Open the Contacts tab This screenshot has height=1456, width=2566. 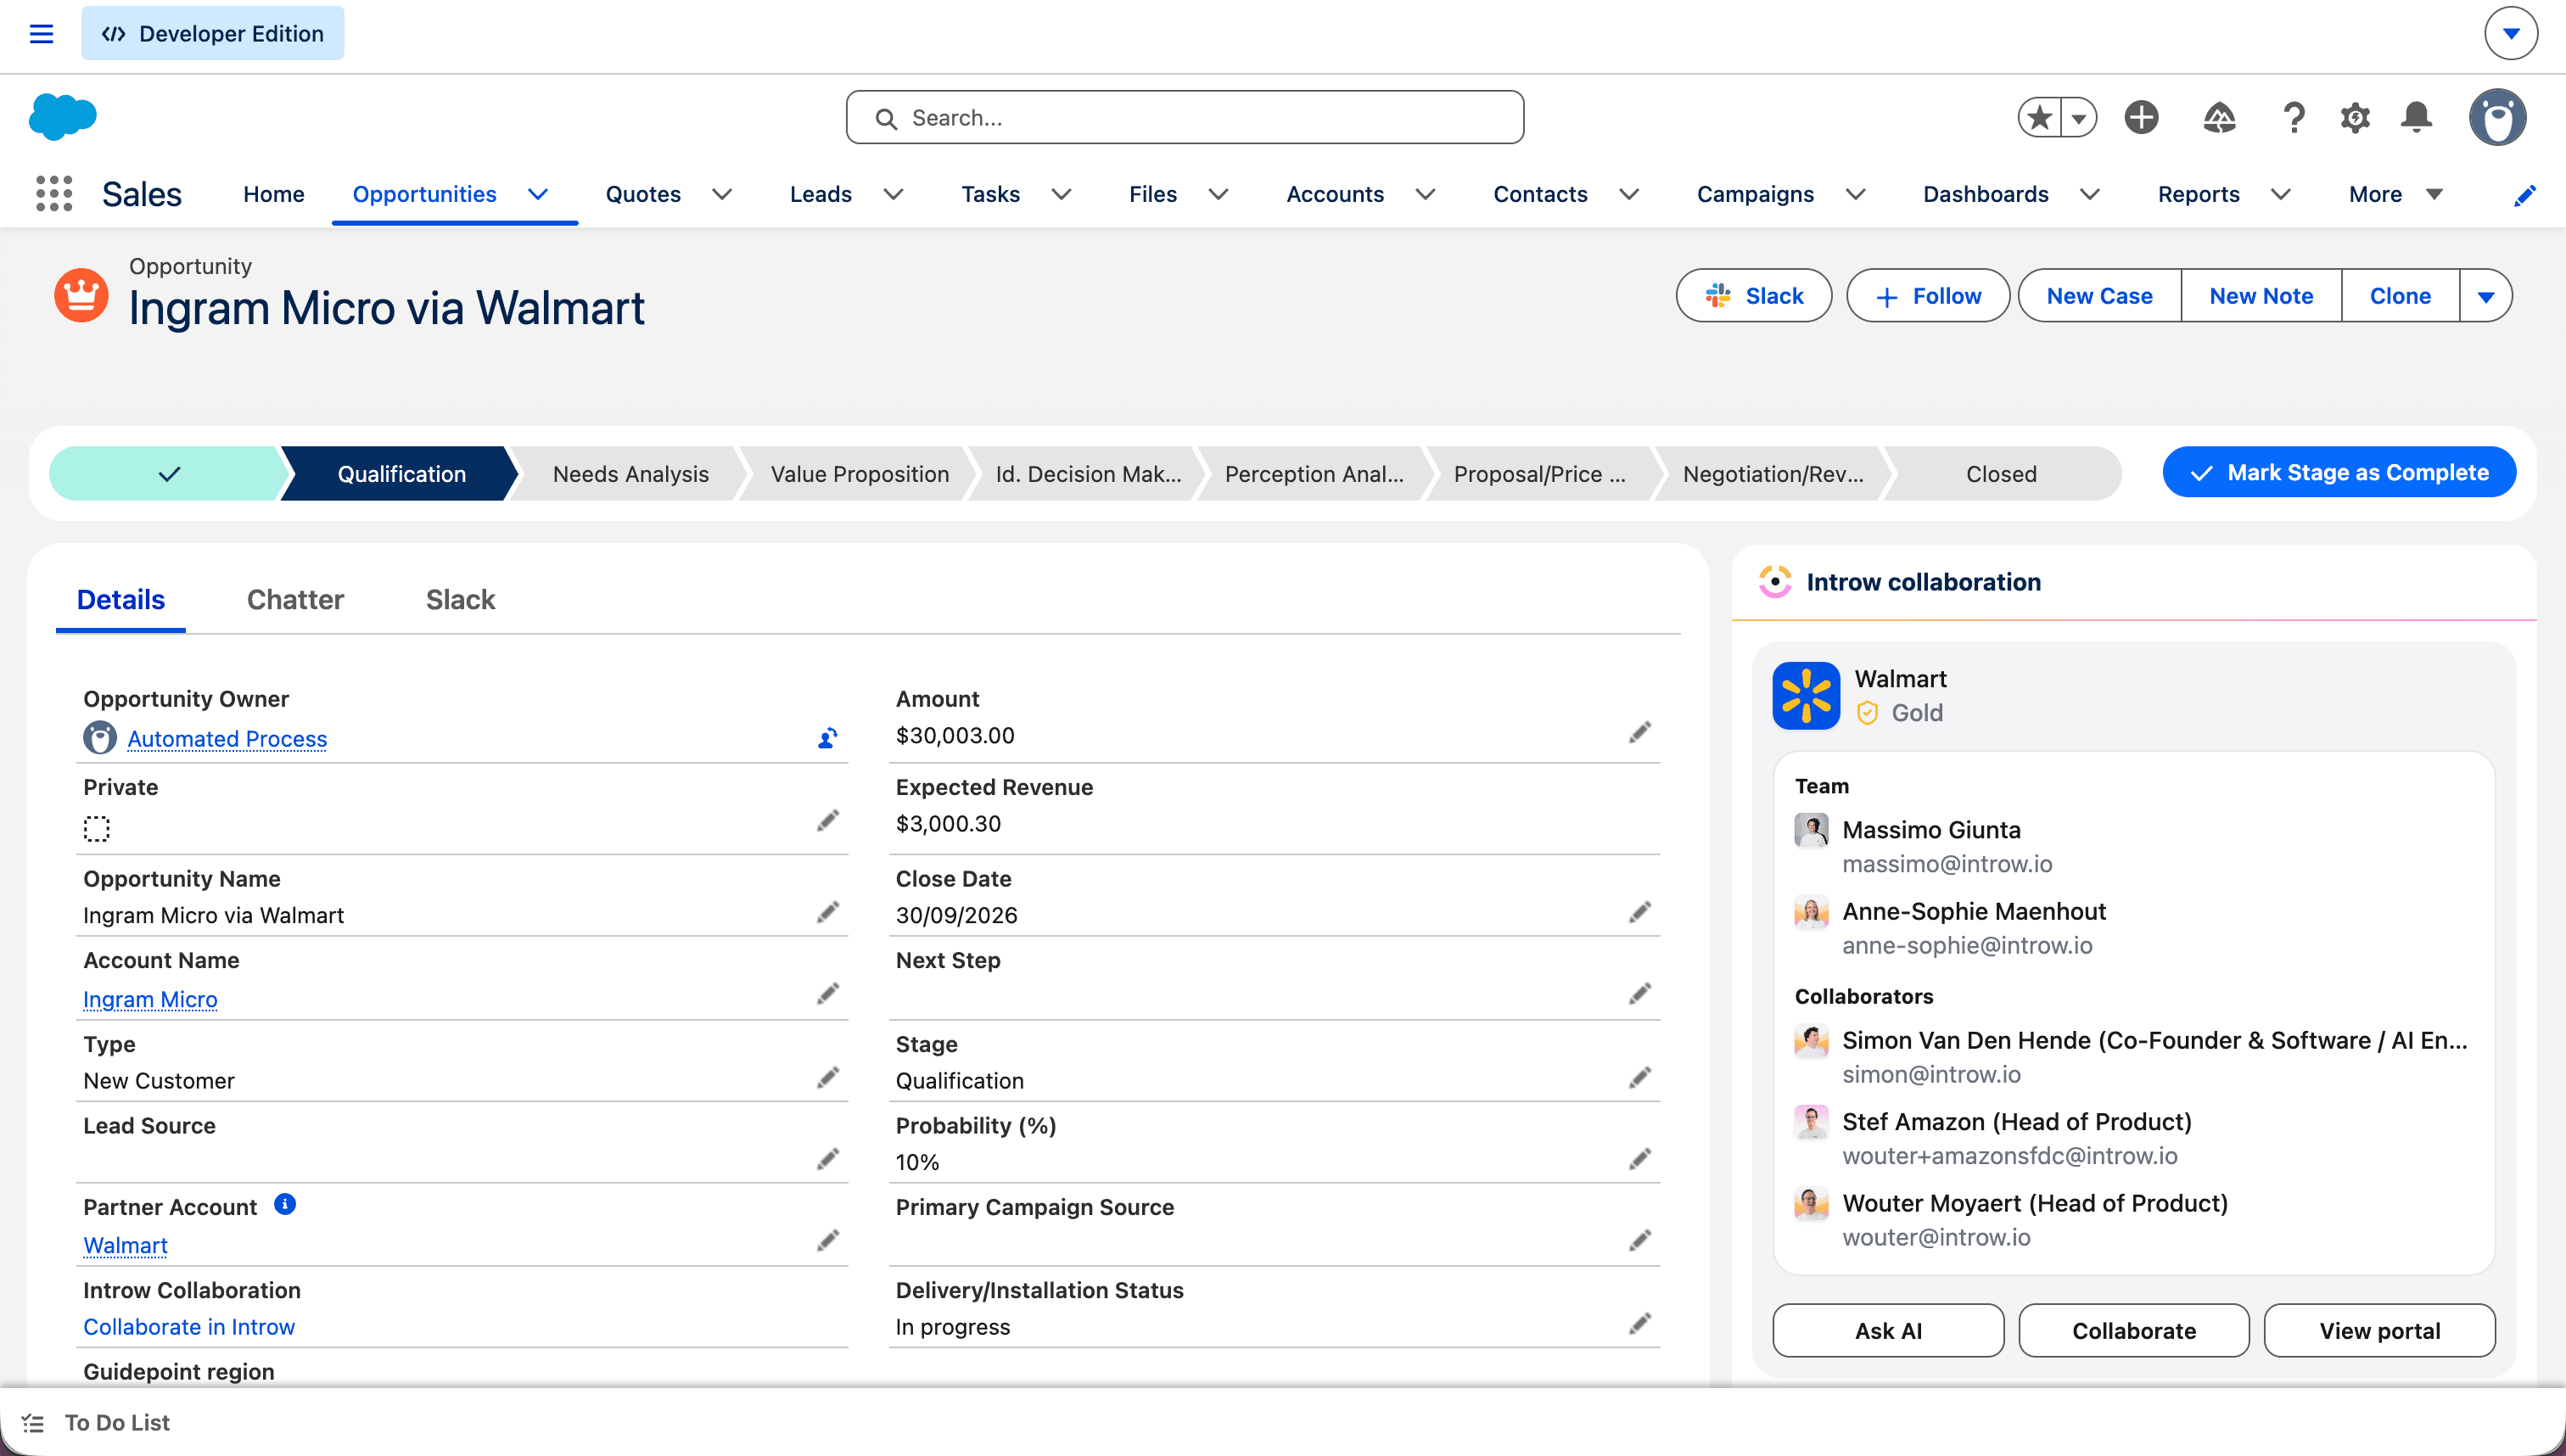(x=1540, y=194)
